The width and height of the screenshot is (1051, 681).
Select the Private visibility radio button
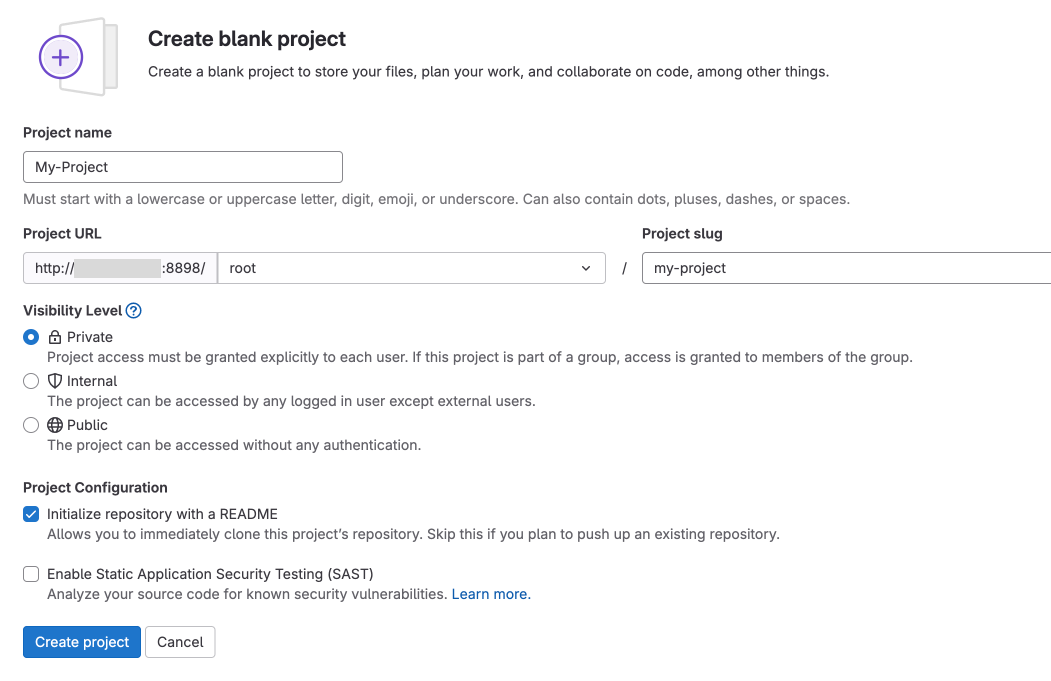[x=31, y=336]
